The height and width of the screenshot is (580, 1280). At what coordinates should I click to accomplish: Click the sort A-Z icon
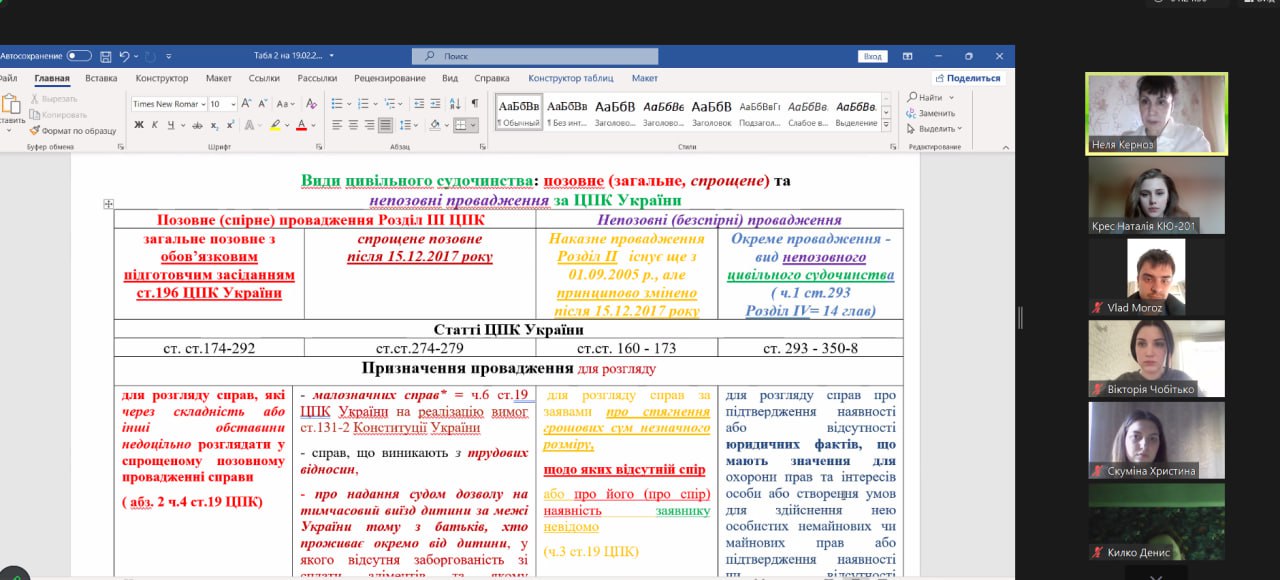[453, 103]
